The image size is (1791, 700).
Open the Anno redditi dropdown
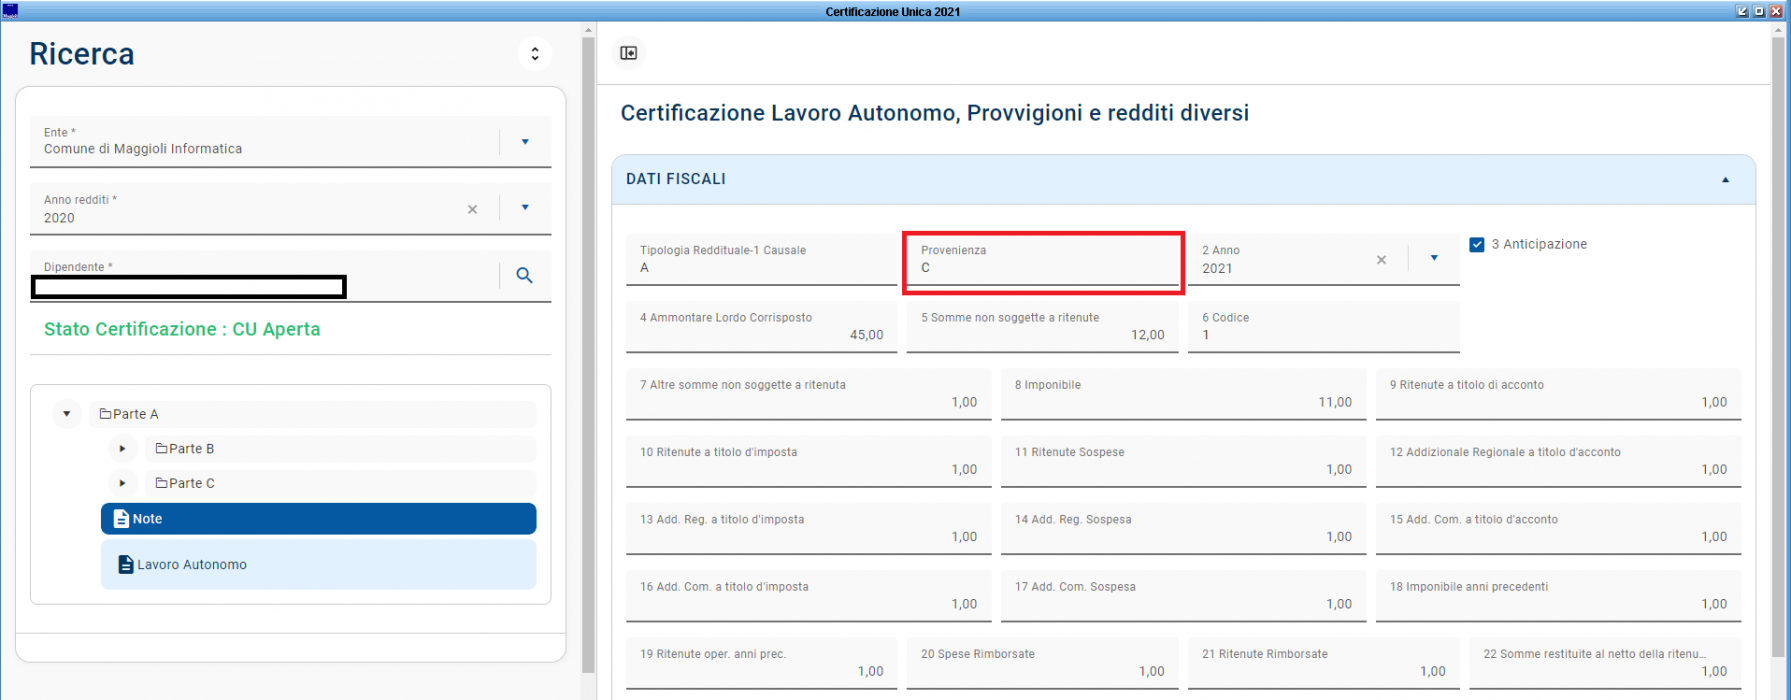525,208
